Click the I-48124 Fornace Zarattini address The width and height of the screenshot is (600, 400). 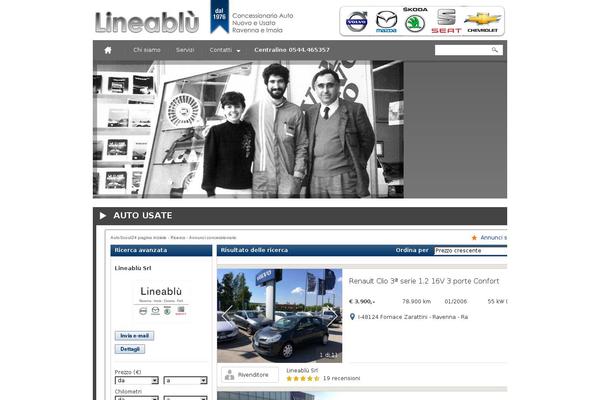click(x=412, y=317)
